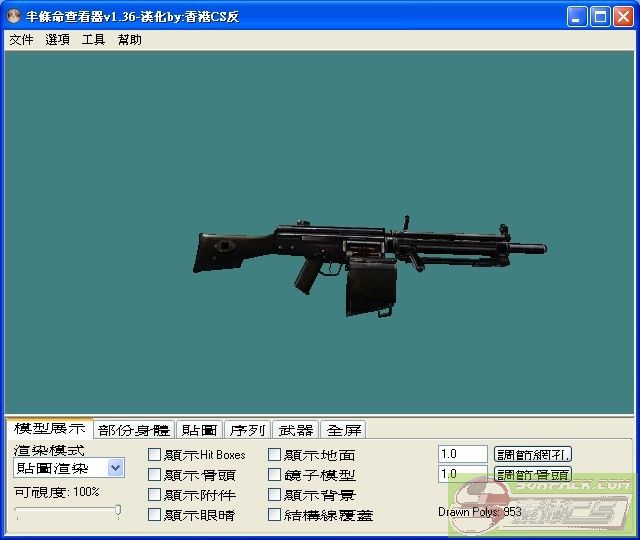Open the 選項 menu

click(x=57, y=40)
